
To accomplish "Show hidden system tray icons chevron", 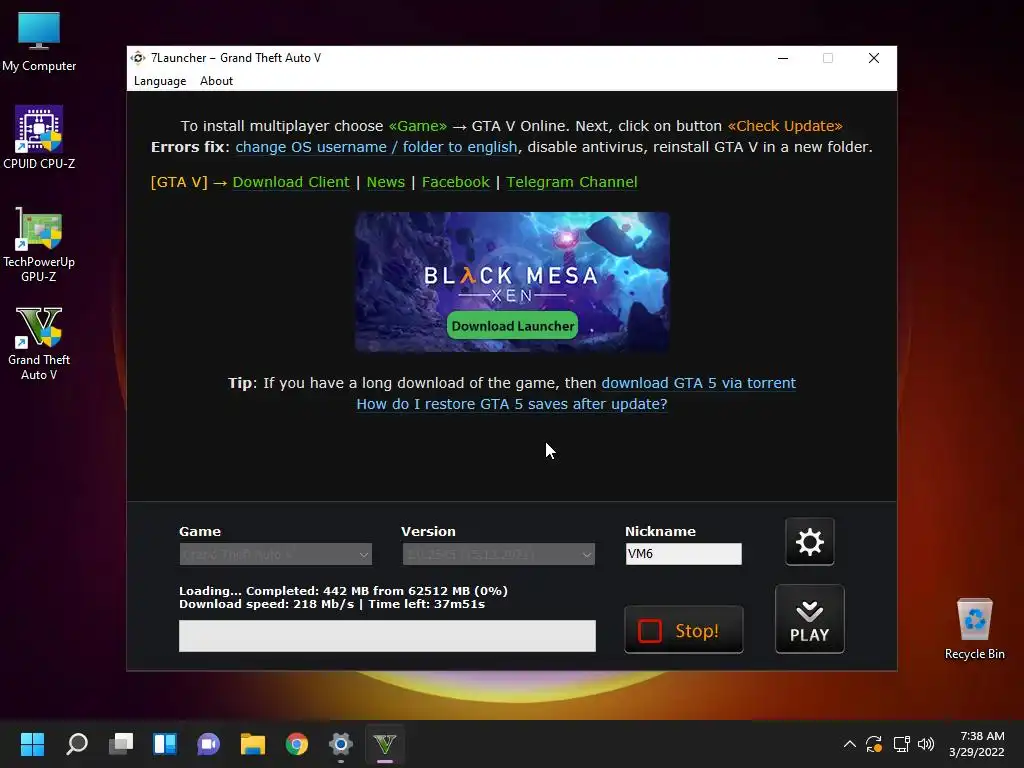I will 850,744.
